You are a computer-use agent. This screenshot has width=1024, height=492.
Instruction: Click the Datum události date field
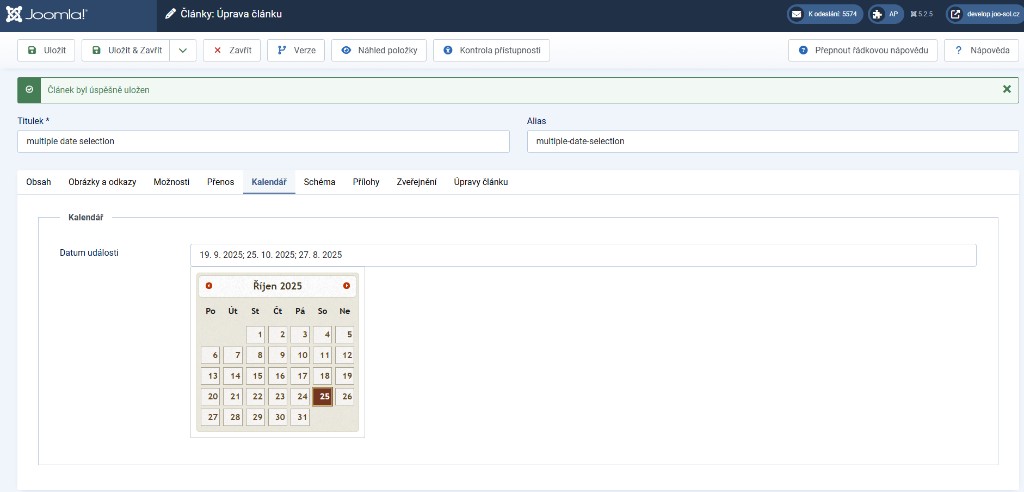tap(582, 255)
